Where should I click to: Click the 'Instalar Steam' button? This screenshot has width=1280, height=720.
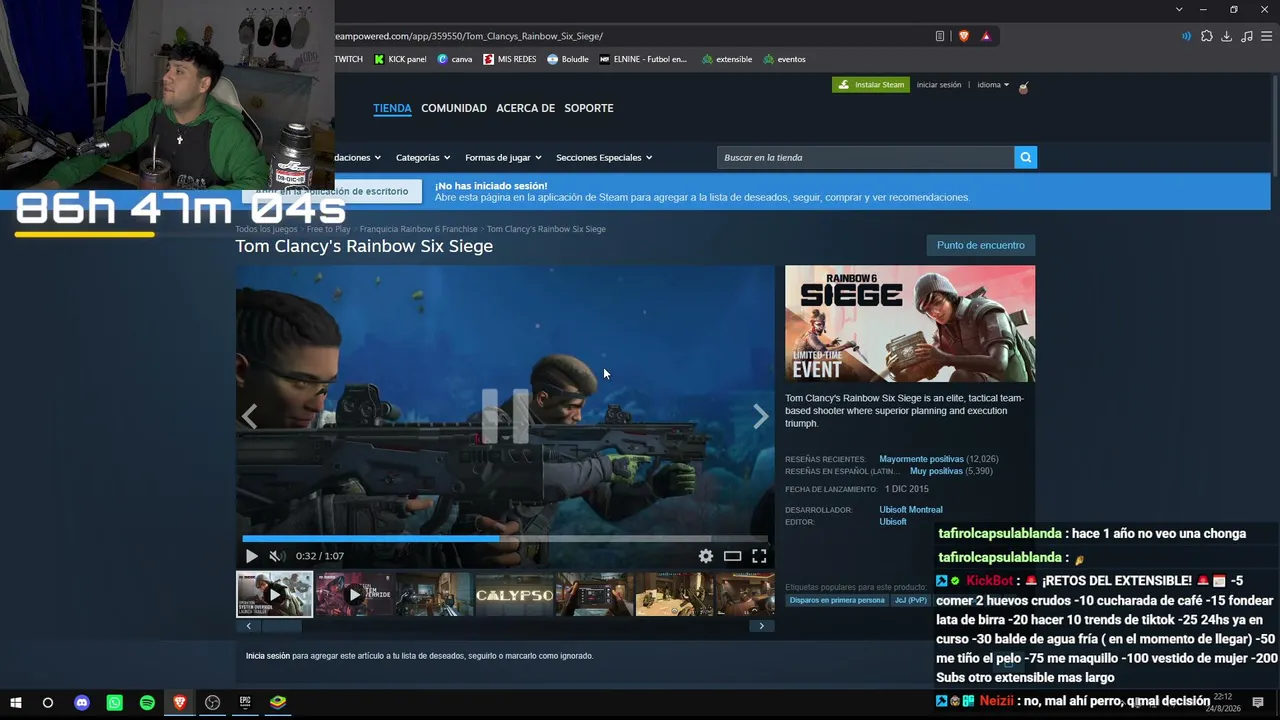871,85
